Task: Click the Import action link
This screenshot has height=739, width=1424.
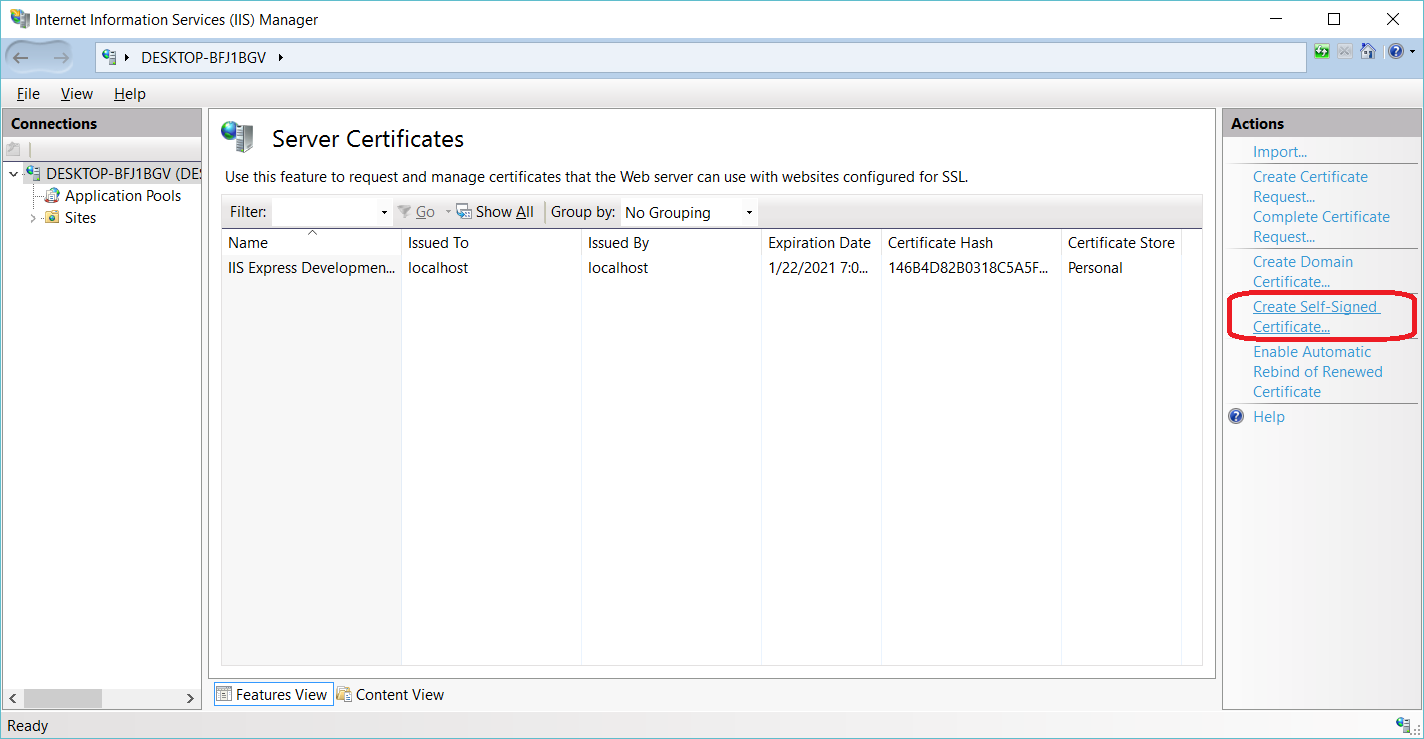Action: 1279,152
